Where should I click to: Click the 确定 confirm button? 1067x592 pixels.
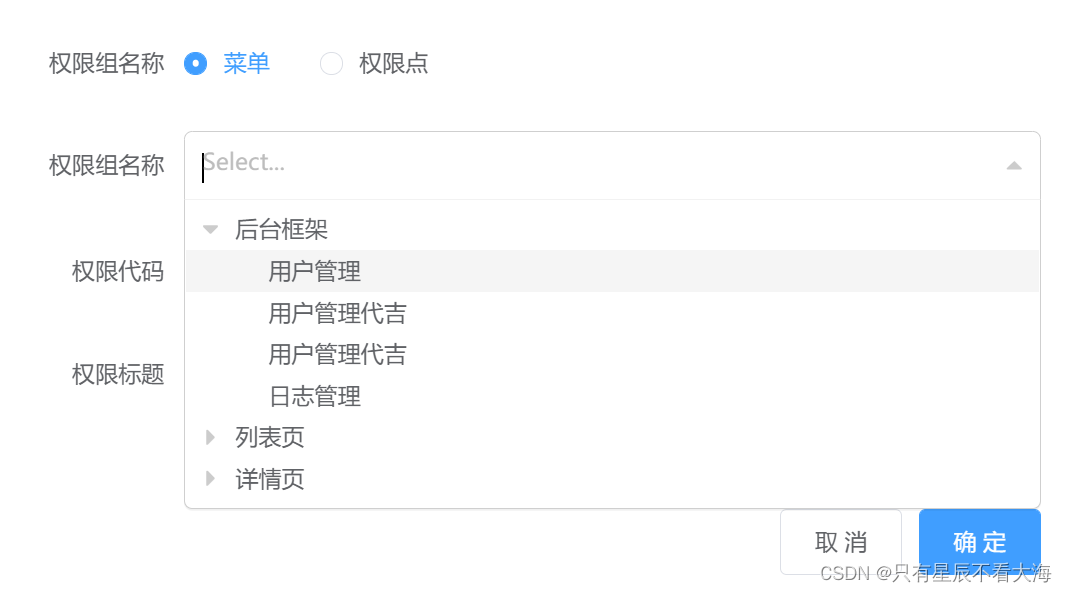(979, 541)
